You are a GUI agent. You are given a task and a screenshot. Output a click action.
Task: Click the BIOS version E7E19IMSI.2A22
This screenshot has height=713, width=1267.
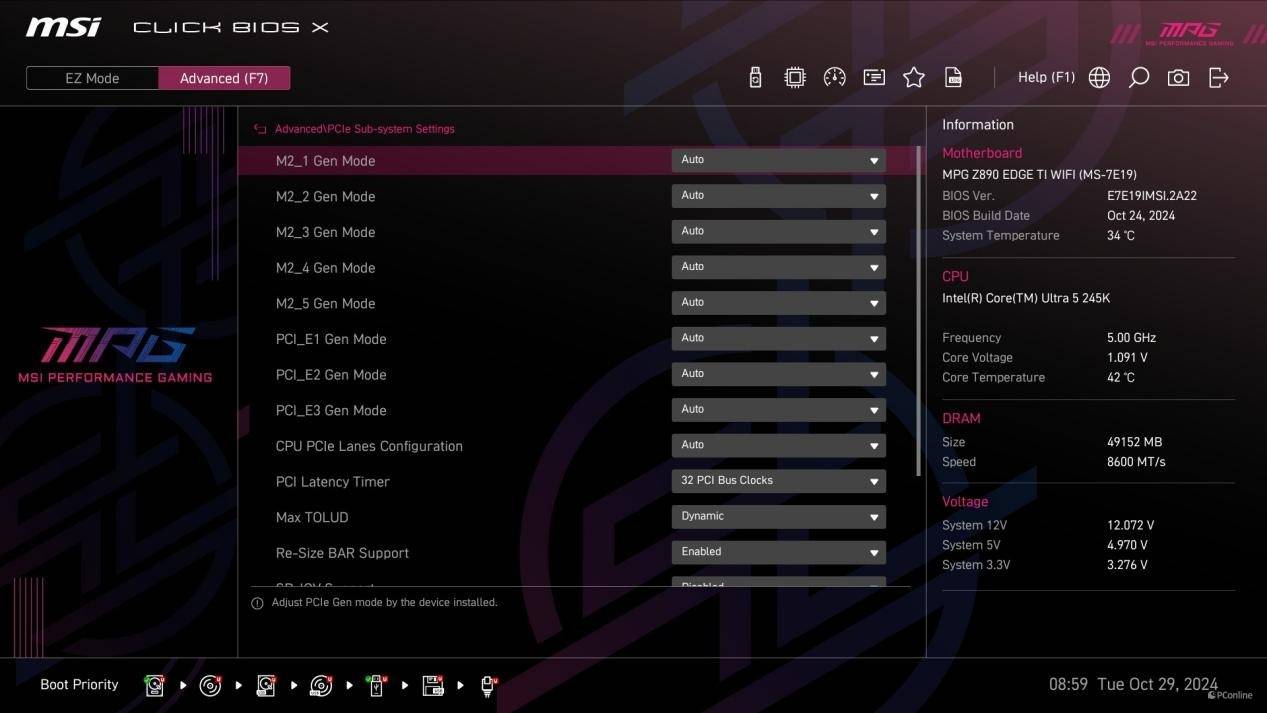(x=1152, y=196)
